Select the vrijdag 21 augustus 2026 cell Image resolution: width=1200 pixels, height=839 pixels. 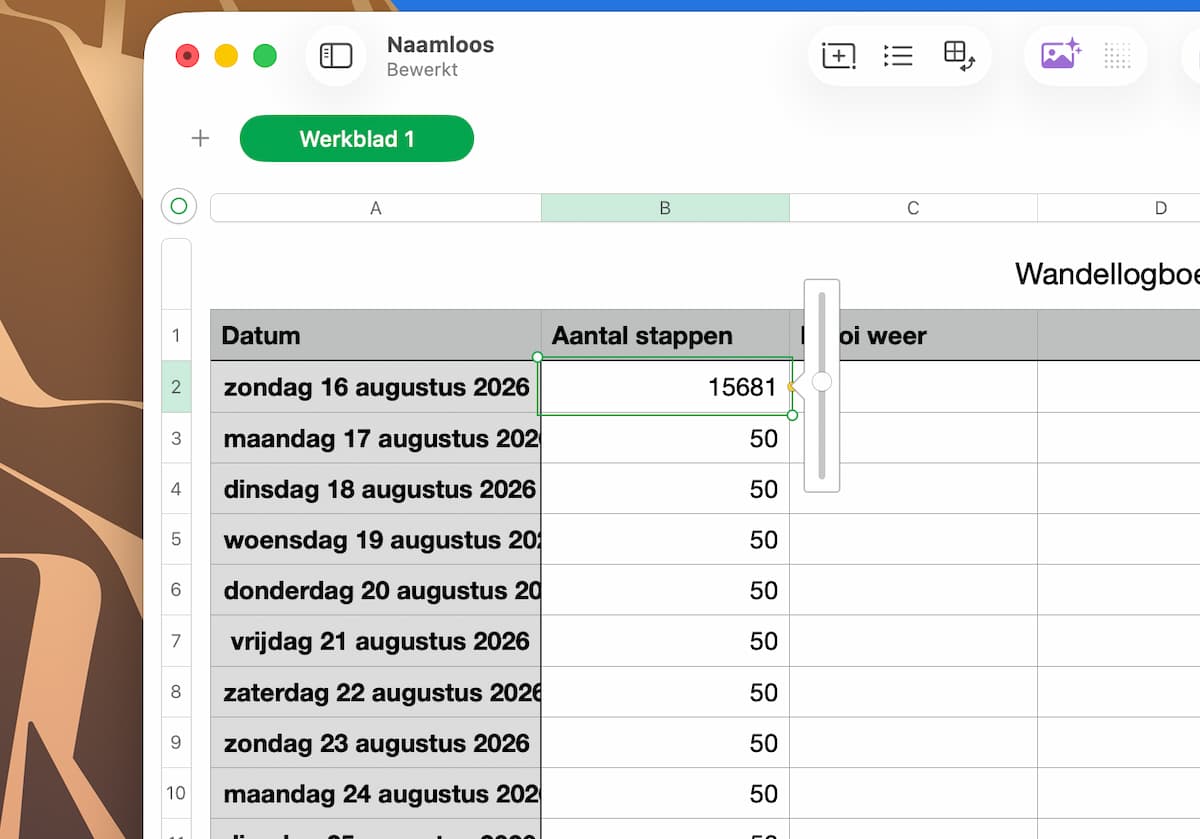click(x=376, y=641)
